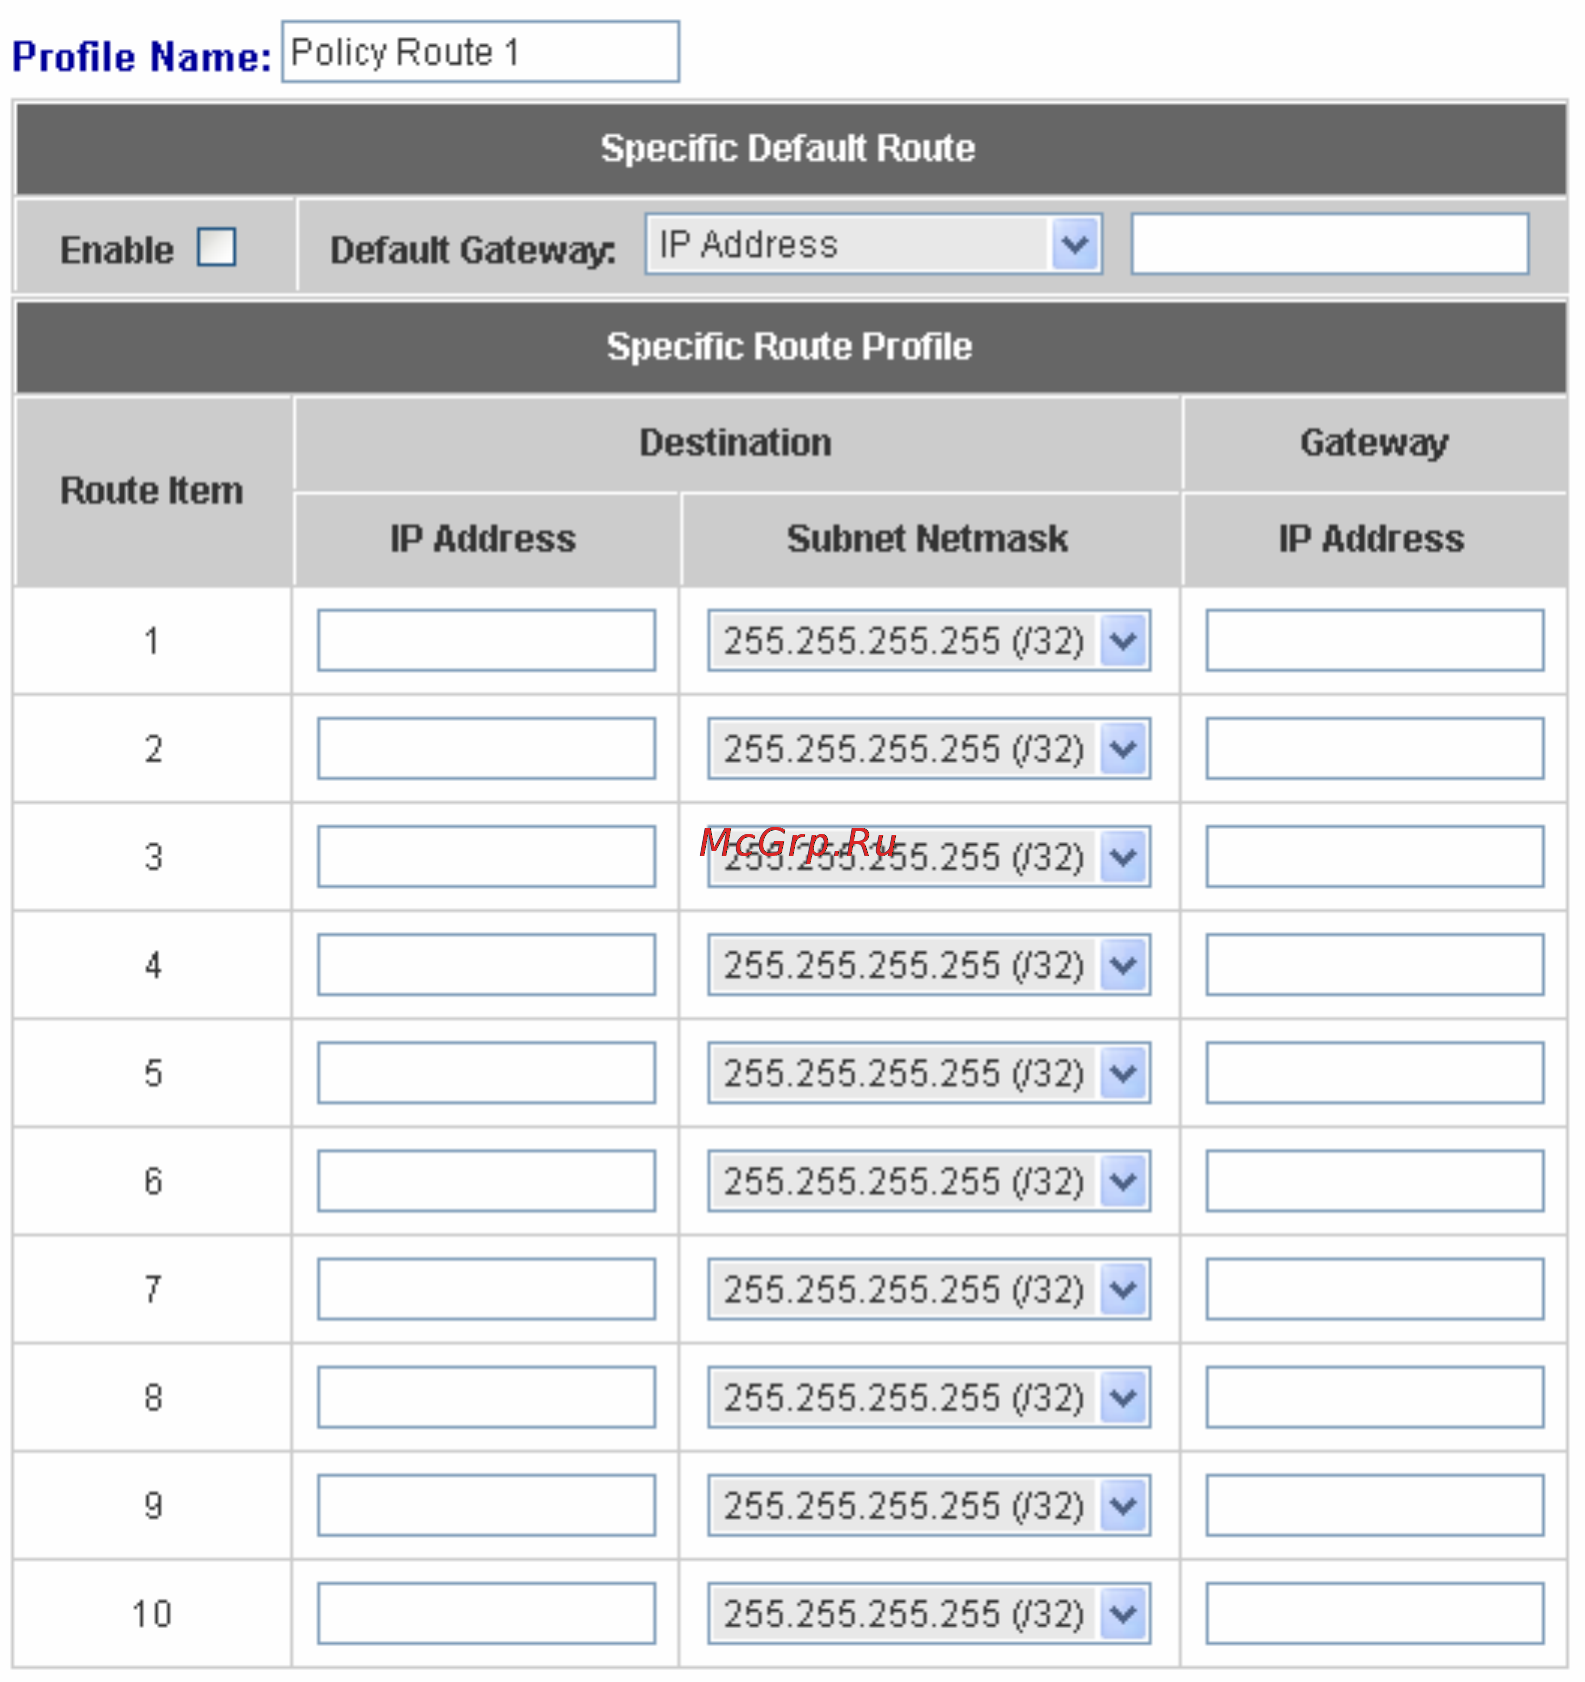The image size is (1585, 1682).
Task: Click the gateway IP field for route 9
Action: click(x=1374, y=1505)
